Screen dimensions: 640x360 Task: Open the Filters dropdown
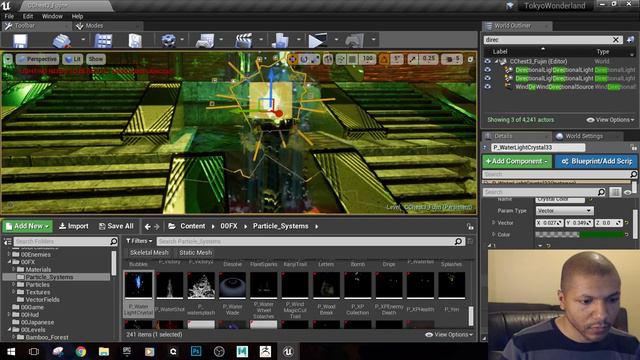coord(139,241)
